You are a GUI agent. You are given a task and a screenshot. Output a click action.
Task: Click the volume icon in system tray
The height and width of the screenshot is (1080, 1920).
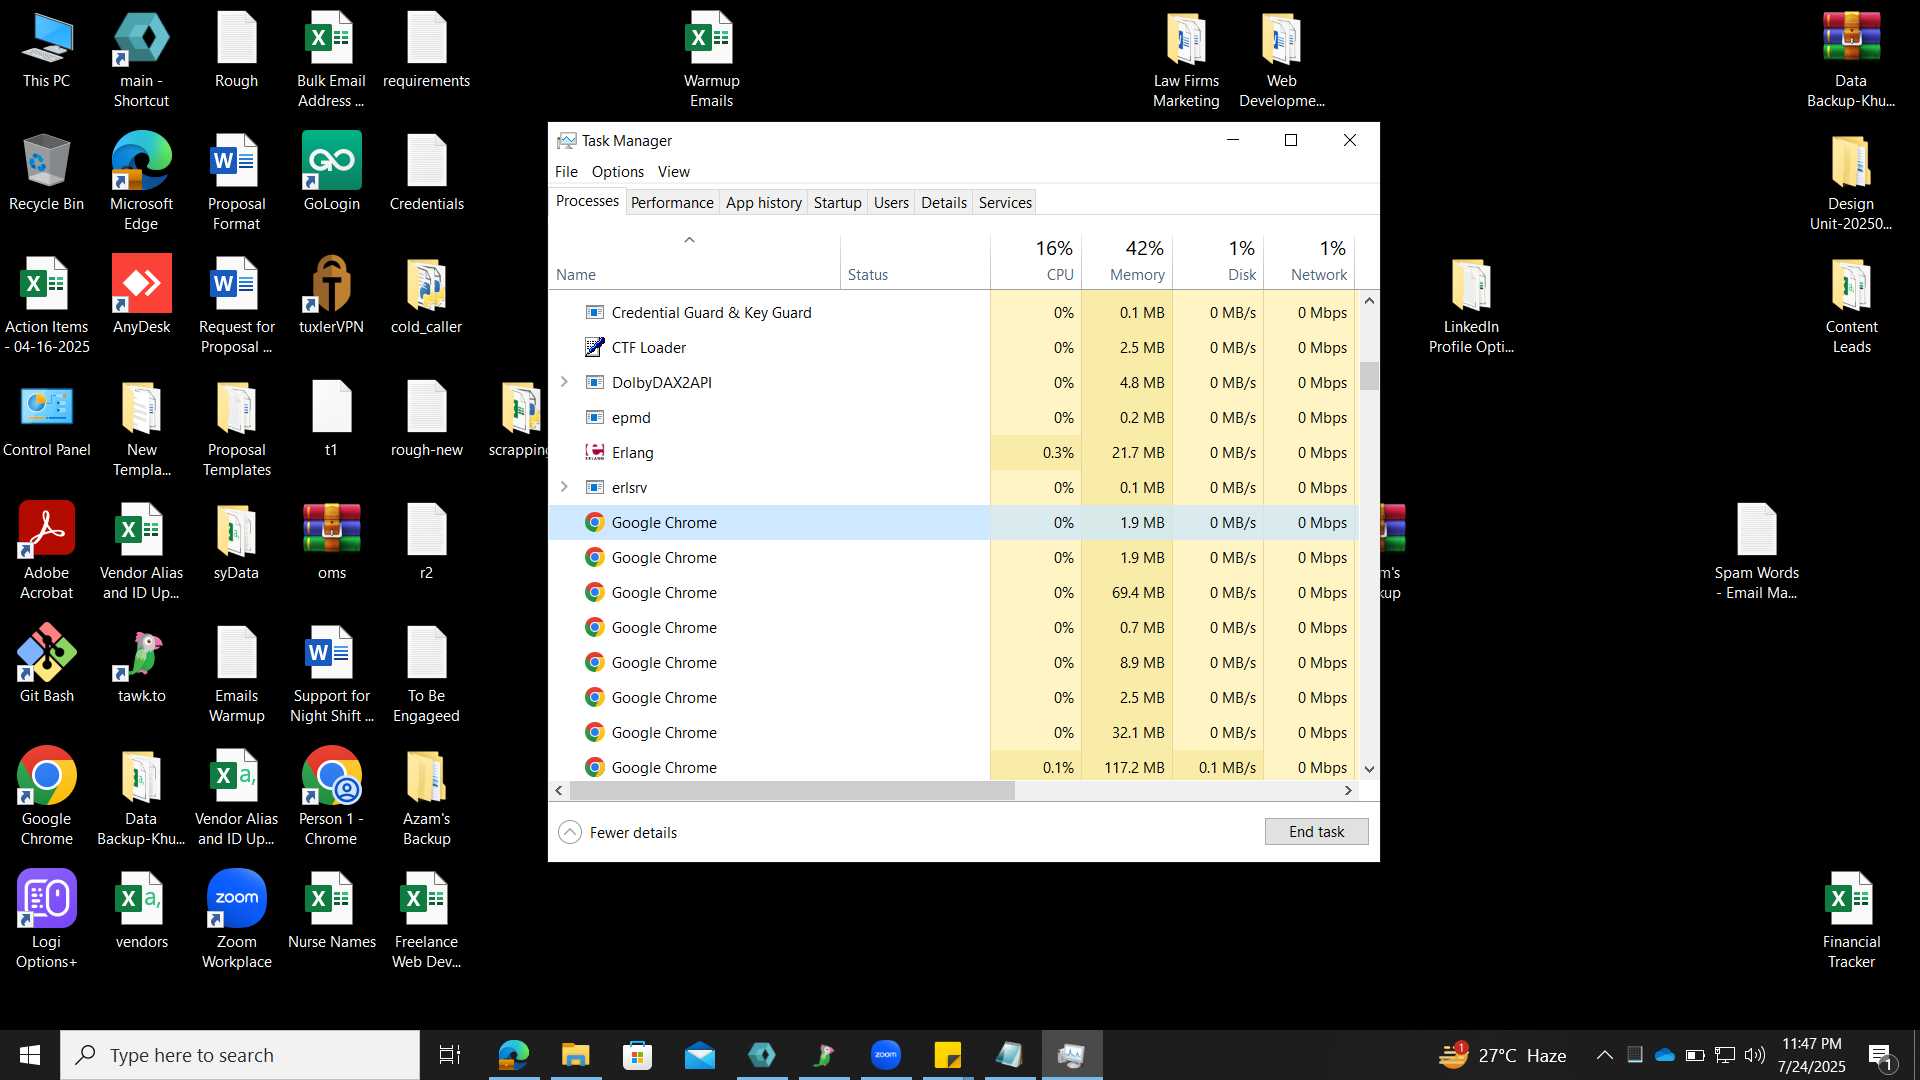pos(1755,1055)
